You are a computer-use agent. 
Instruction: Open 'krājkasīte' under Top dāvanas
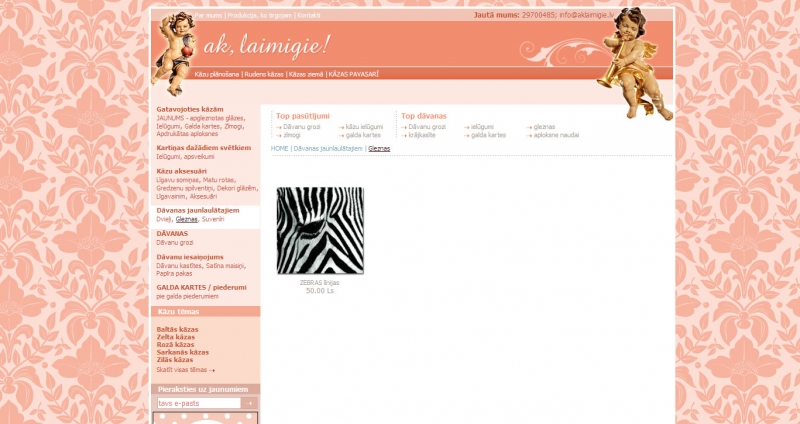421,135
